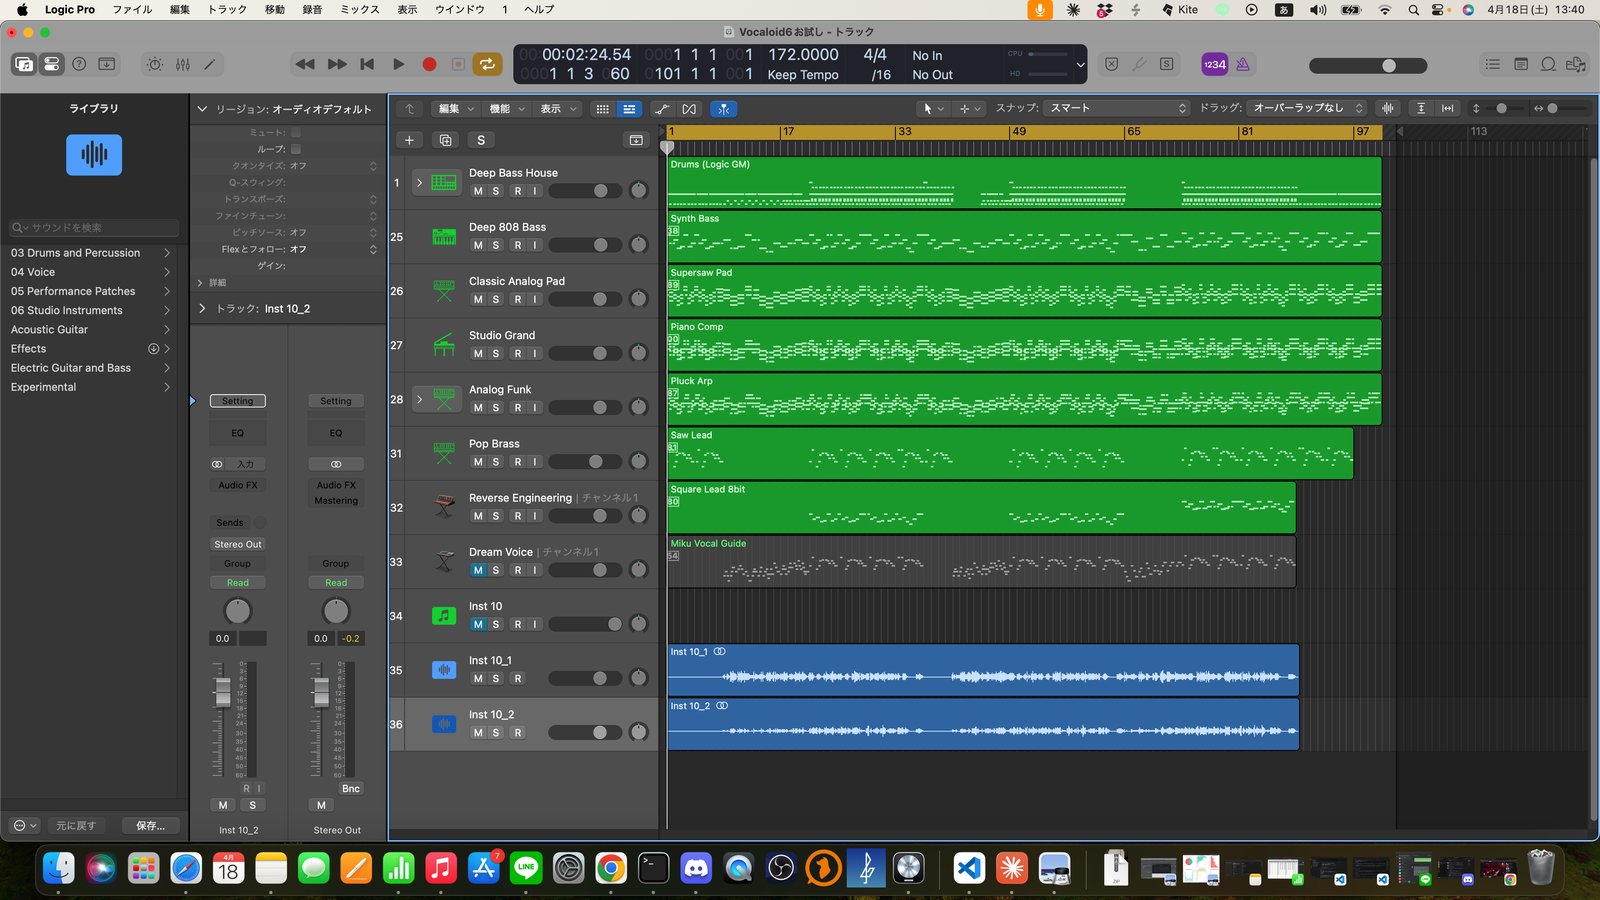The image size is (1600, 900).
Task: Toggle the yellow Cycle mode button
Action: [x=487, y=64]
